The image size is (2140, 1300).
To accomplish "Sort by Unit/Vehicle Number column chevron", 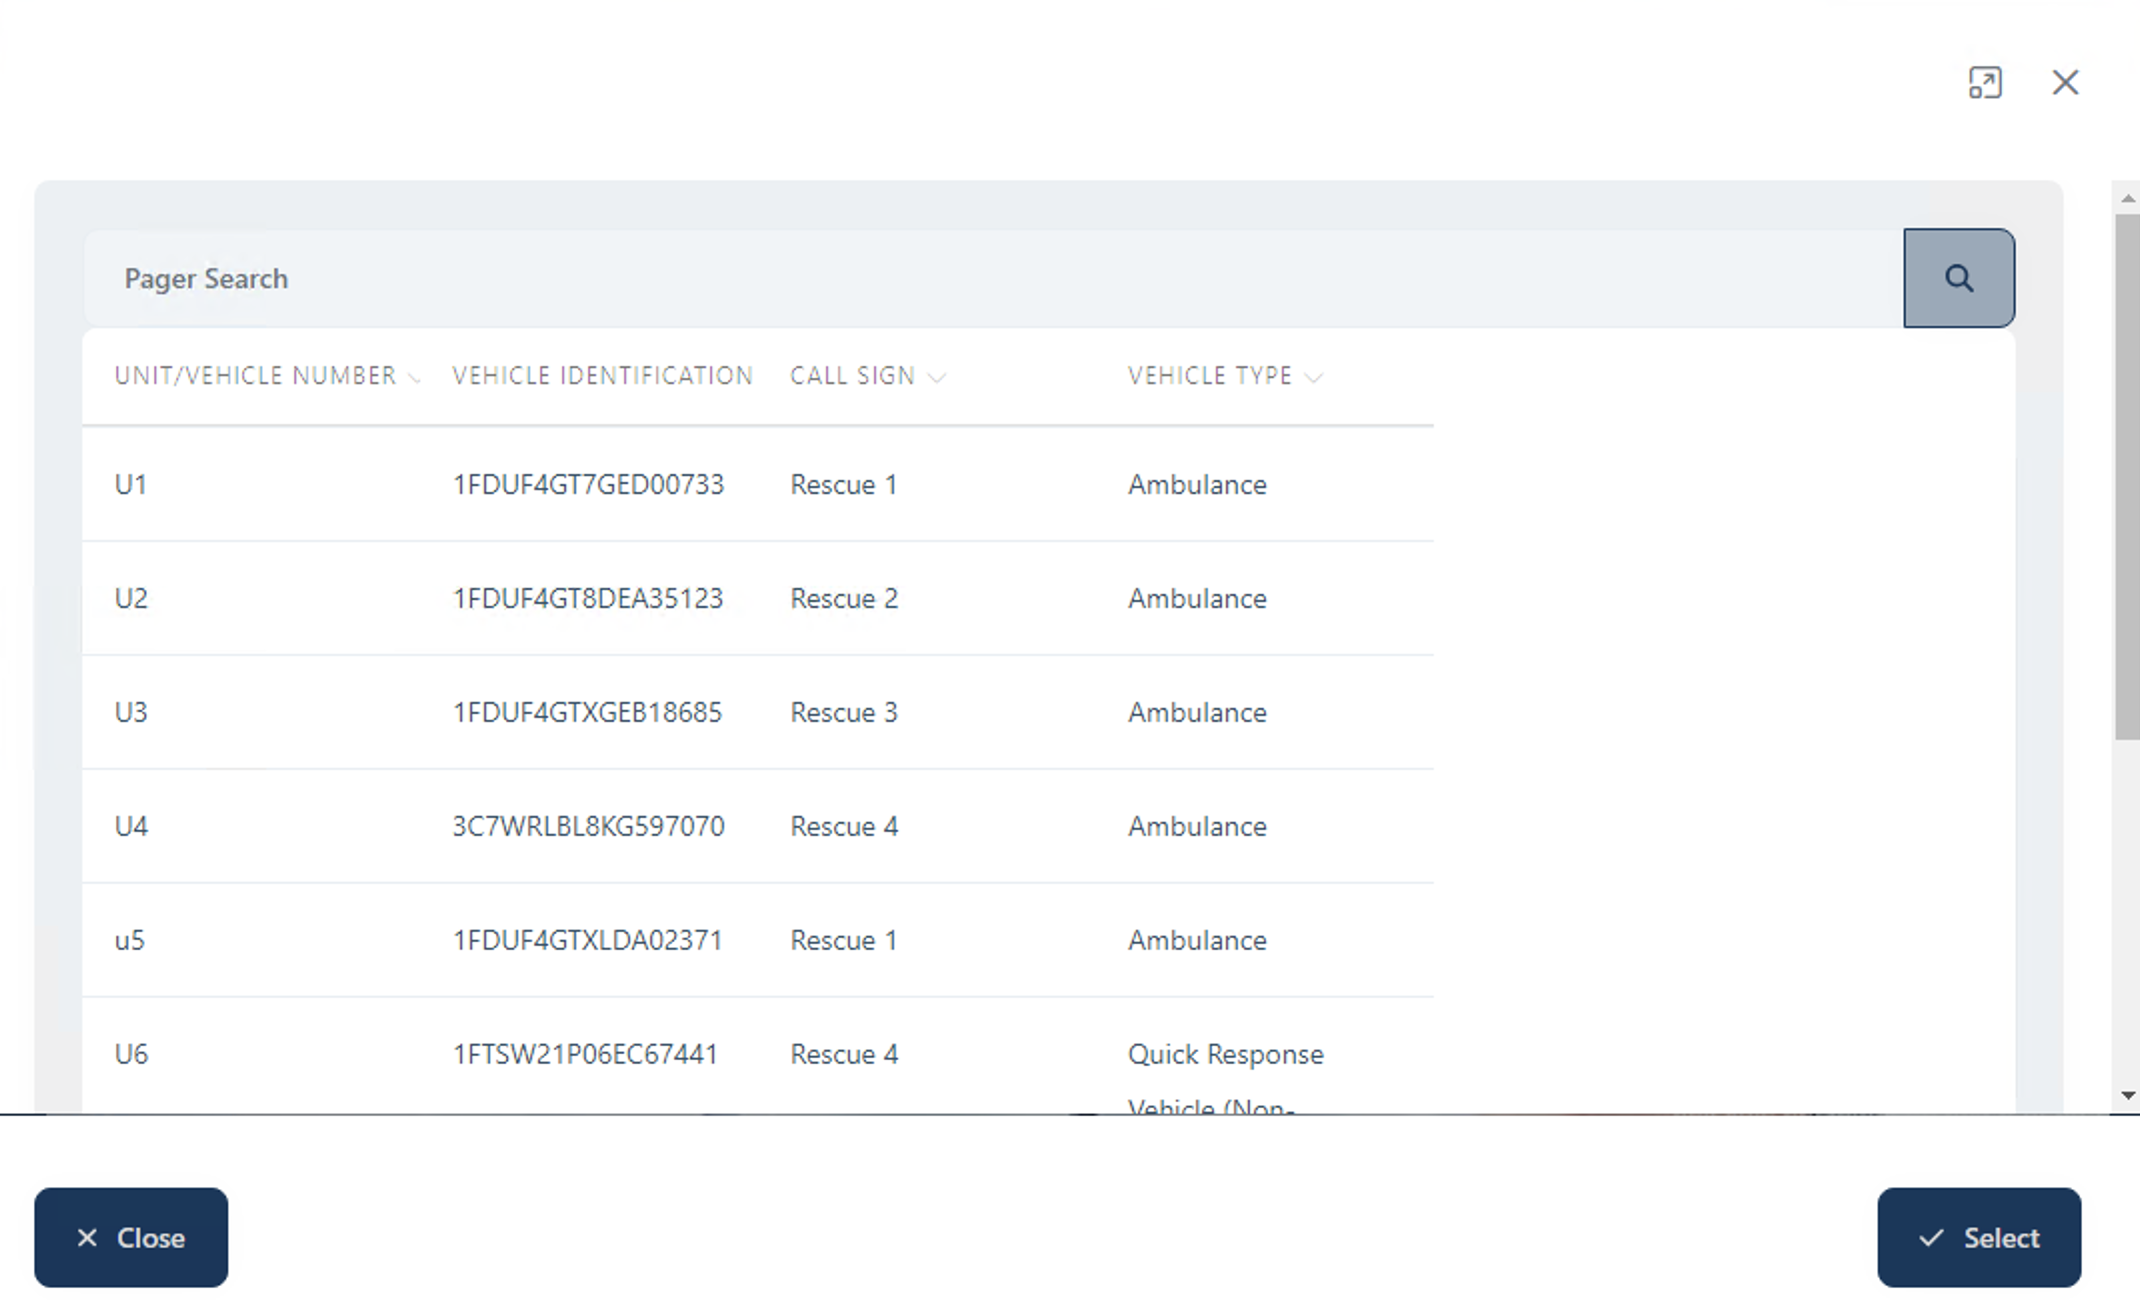I will tap(414, 377).
